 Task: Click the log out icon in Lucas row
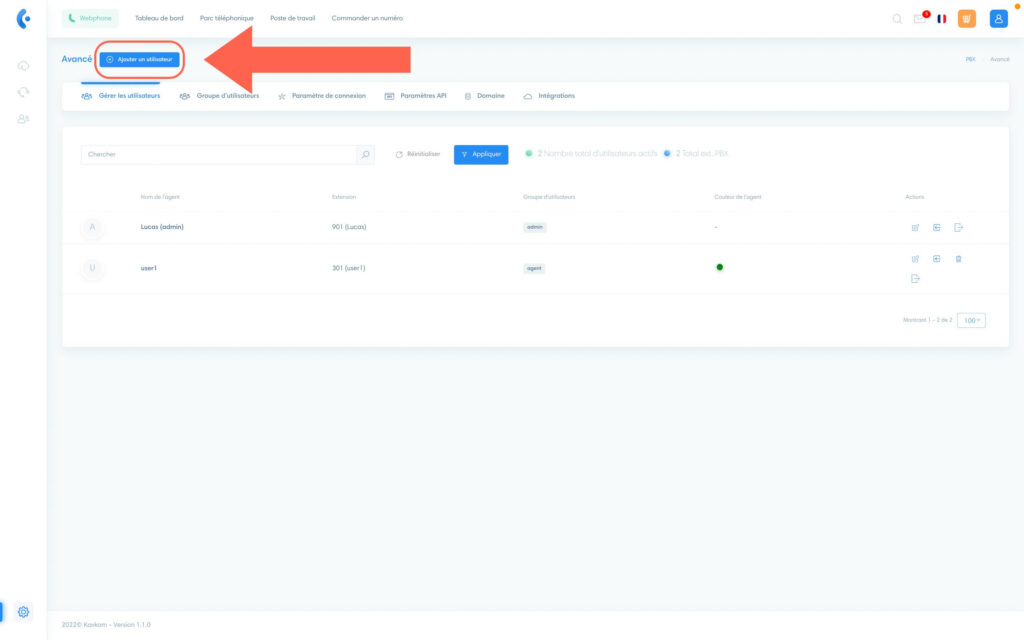pyautogui.click(x=958, y=228)
